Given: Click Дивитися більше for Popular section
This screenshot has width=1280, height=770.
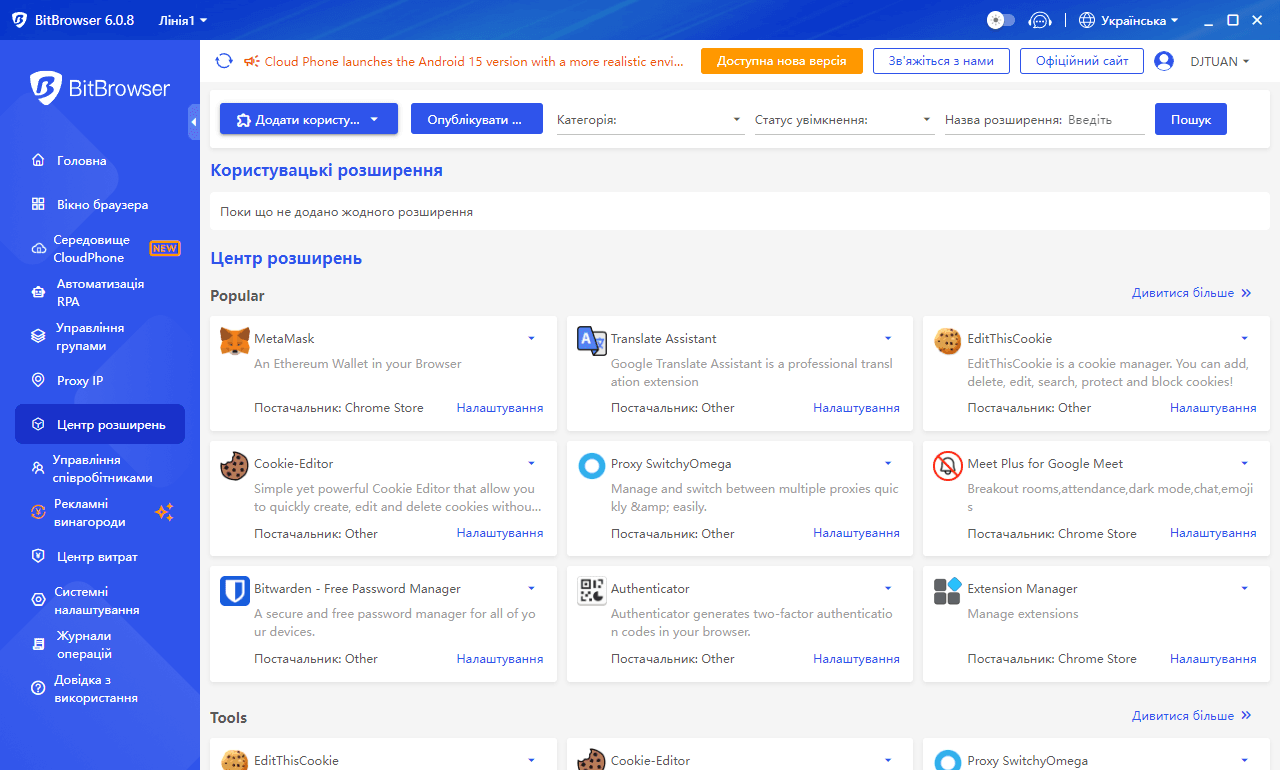Looking at the screenshot, I should (x=1192, y=293).
